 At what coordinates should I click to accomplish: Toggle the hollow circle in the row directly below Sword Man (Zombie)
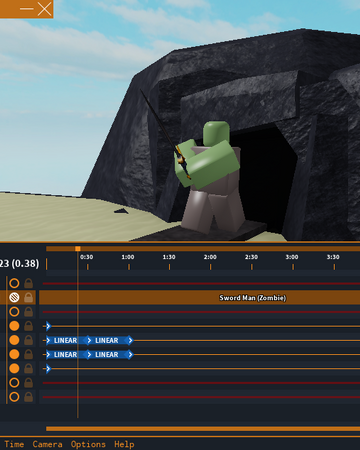coord(14,312)
